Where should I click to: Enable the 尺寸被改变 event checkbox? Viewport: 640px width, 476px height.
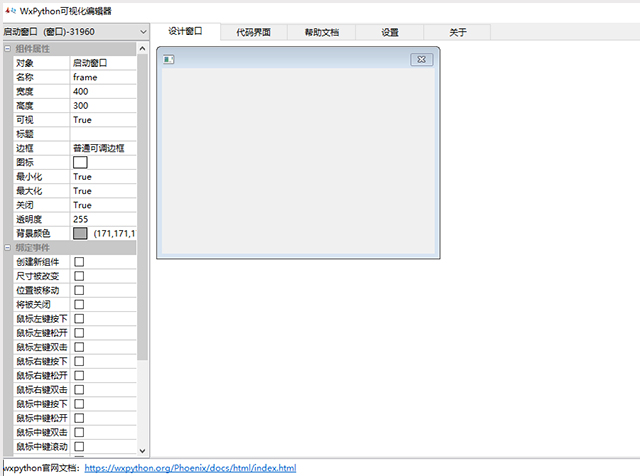(79, 276)
